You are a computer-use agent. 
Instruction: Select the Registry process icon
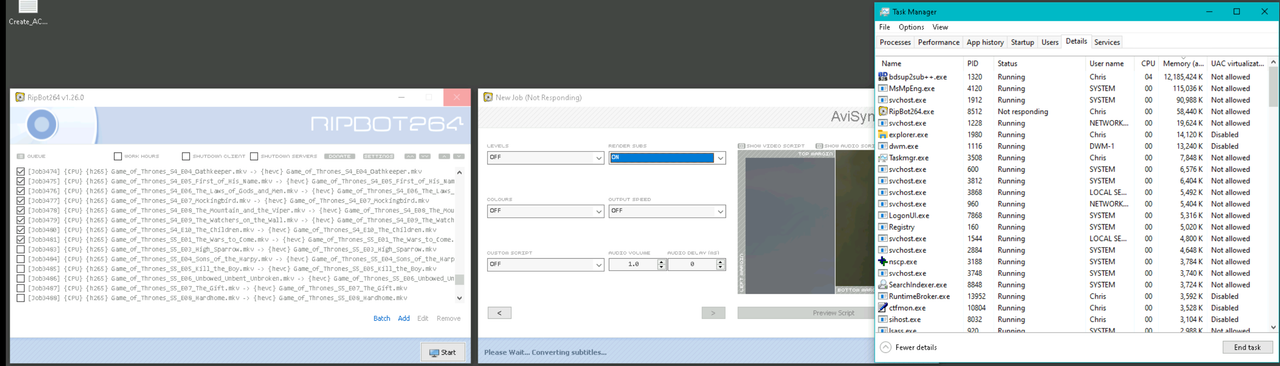click(882, 227)
